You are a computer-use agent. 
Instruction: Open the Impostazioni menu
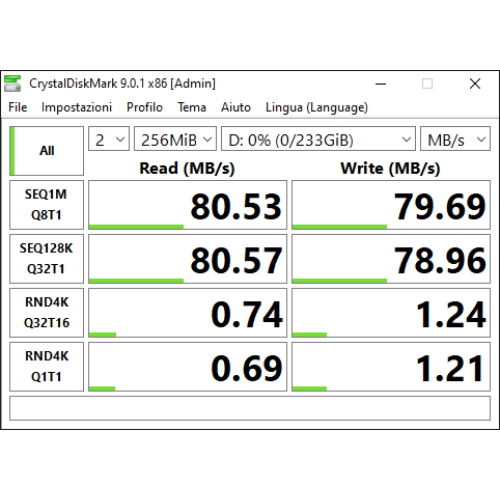(76, 107)
